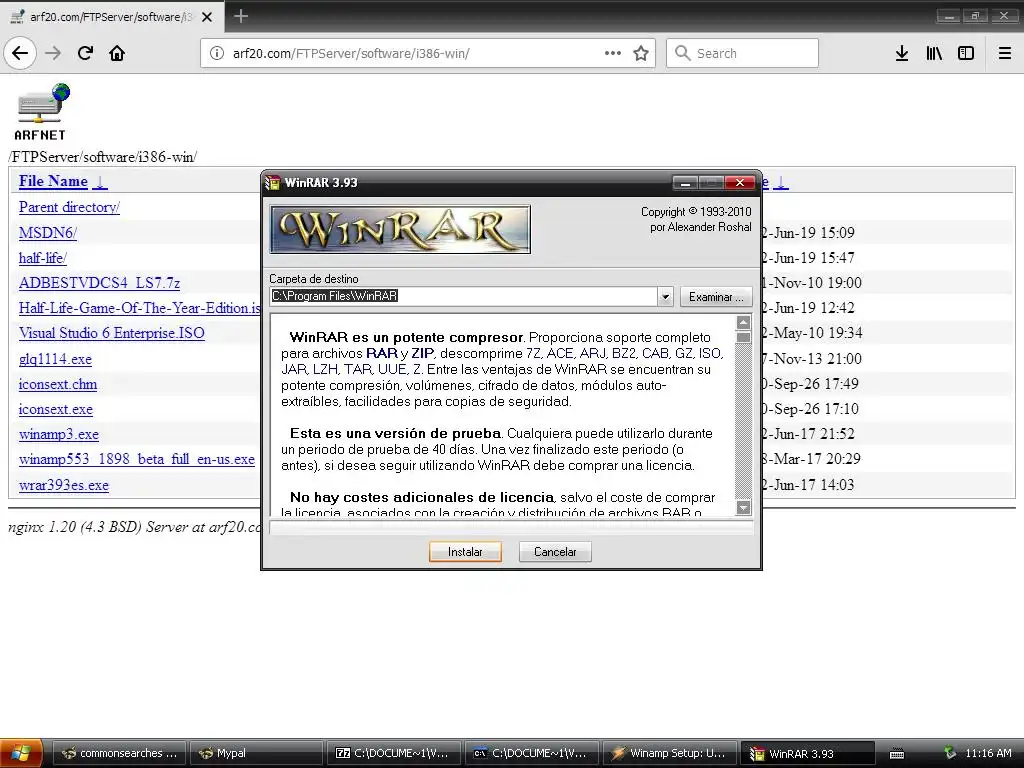
Task: Open iconsext.chm link
Action: tap(57, 384)
